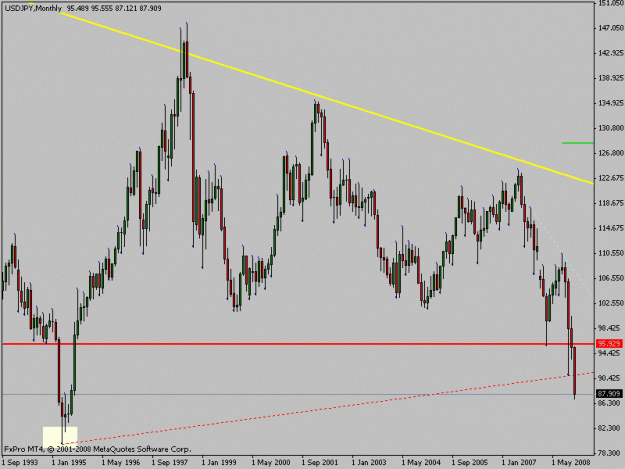This screenshot has height=469, width=625.
Task: Click the 82.300 price scale label
Action: (610, 428)
